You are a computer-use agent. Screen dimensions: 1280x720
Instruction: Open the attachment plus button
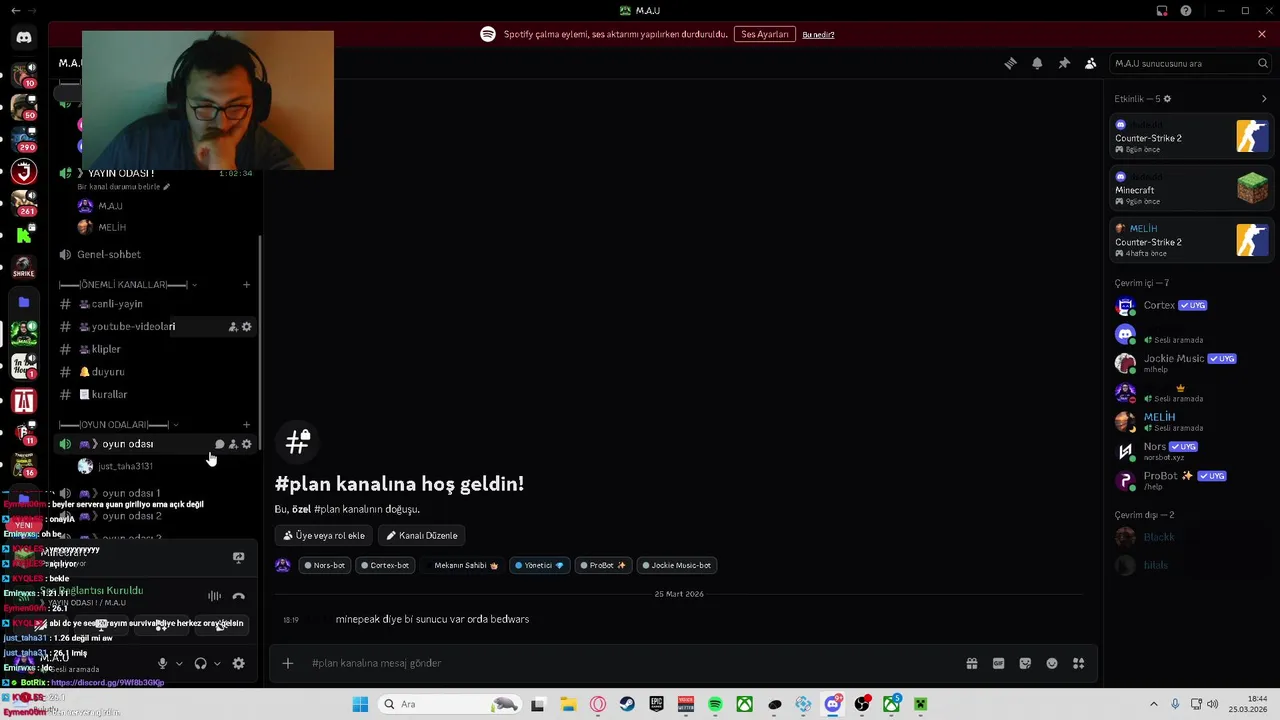[288, 663]
